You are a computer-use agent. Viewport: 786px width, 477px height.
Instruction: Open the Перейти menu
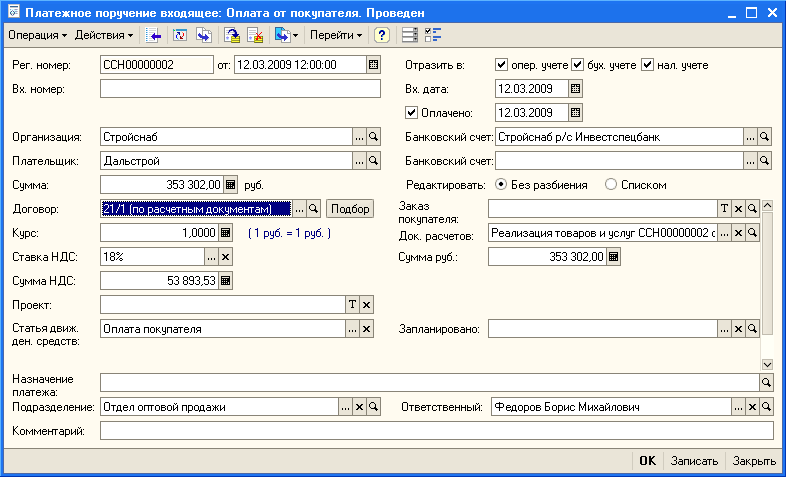tap(336, 35)
